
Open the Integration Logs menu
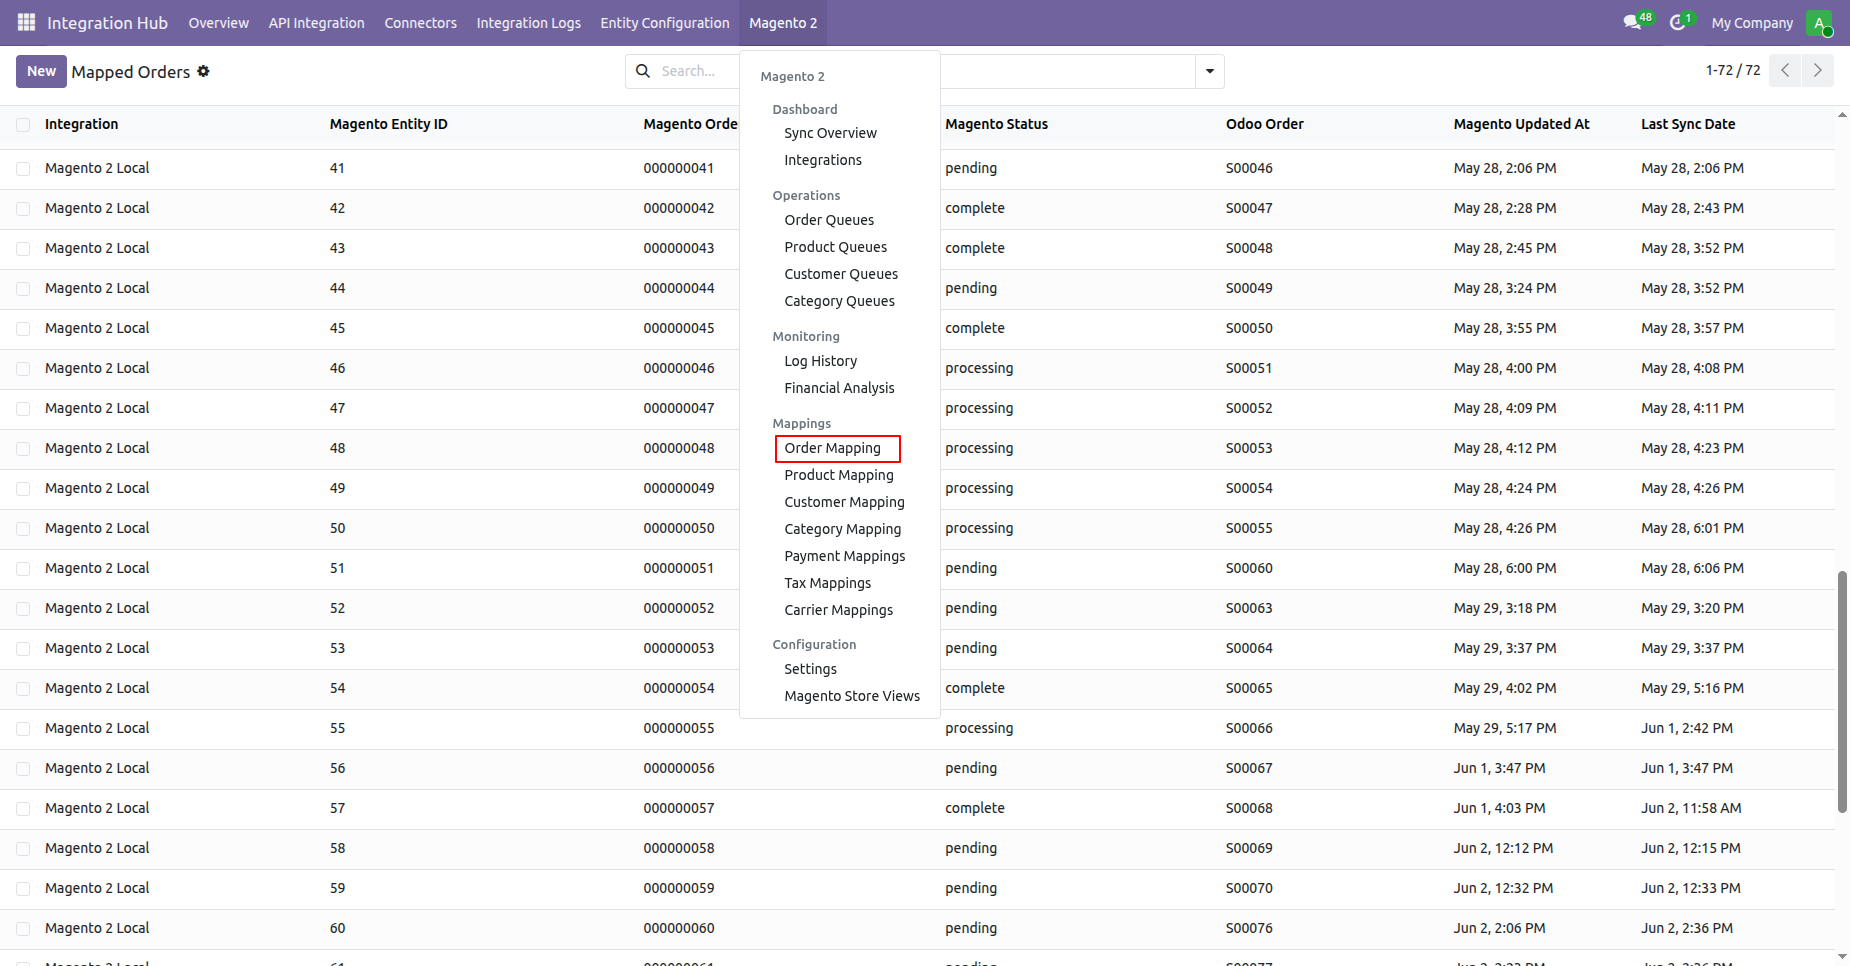(528, 23)
